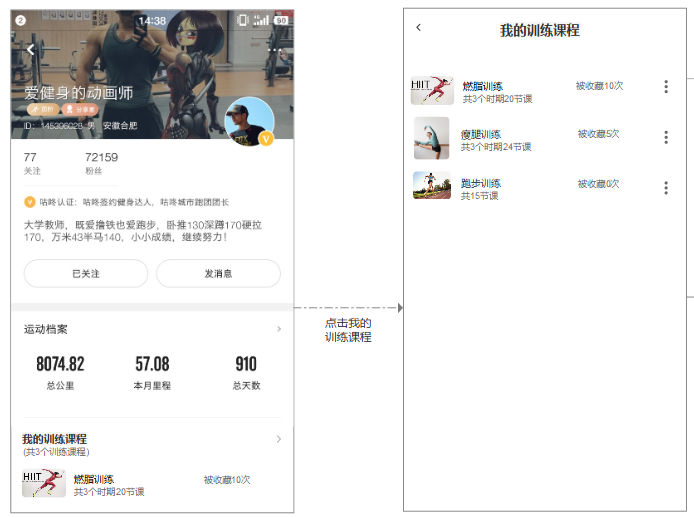Click the 发消息 button
Viewport: 694px width, 518px height.
218,274
